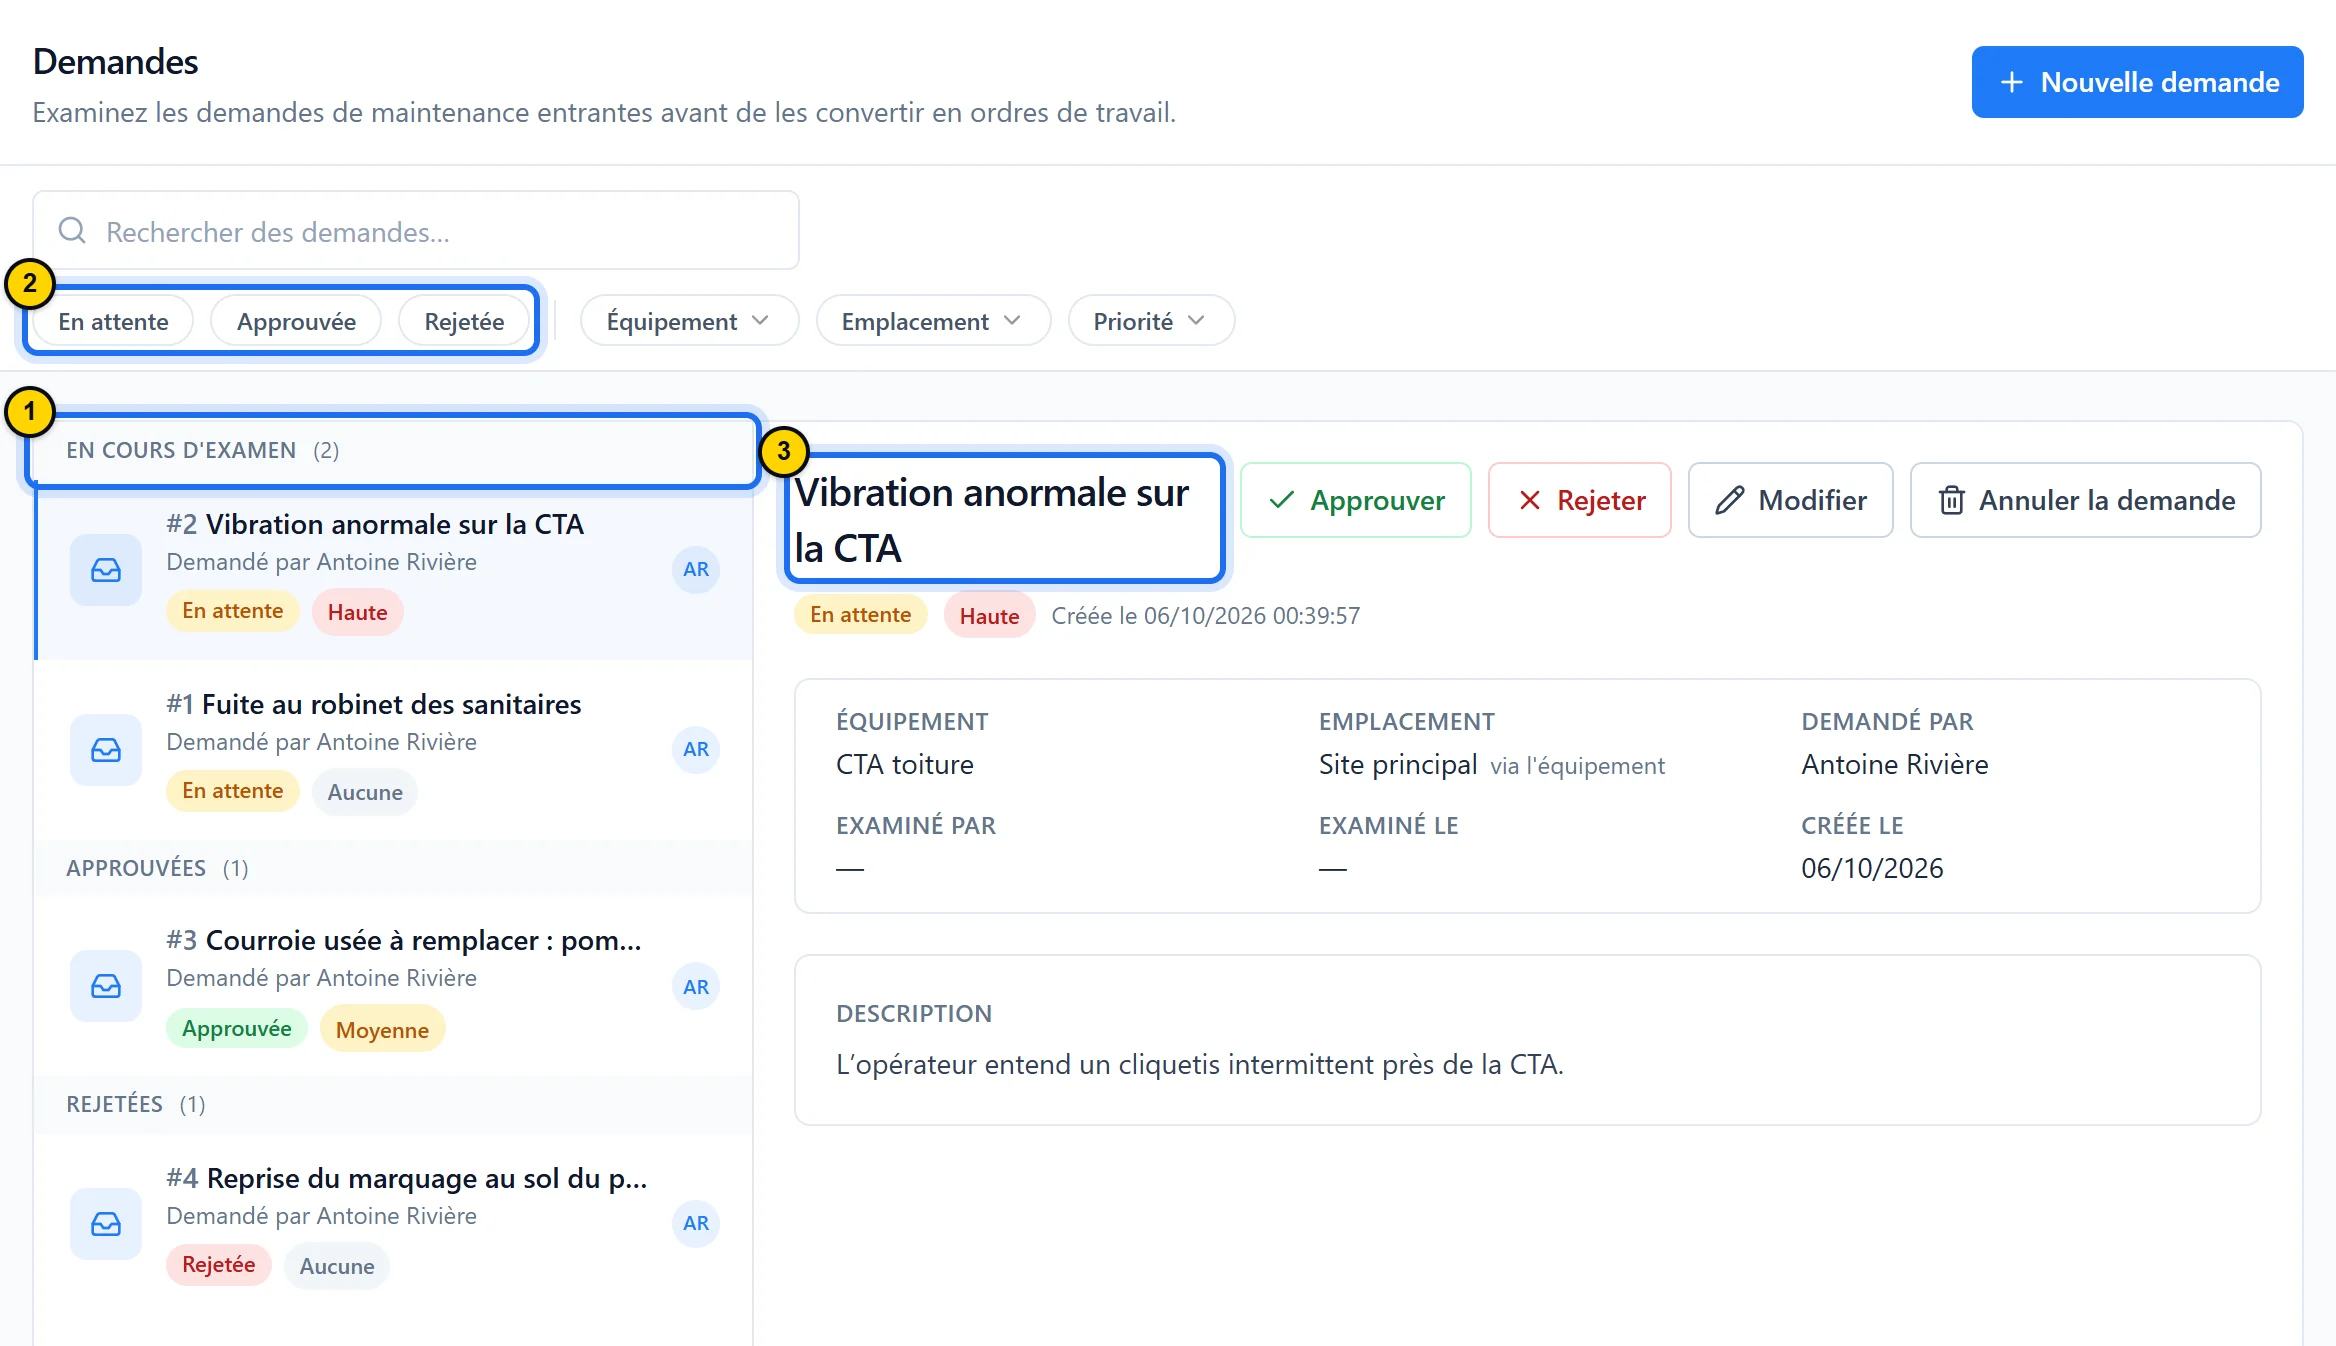Click the Approuvée badge on request #3
Viewport: 2336px width, 1346px height.
click(x=237, y=1029)
